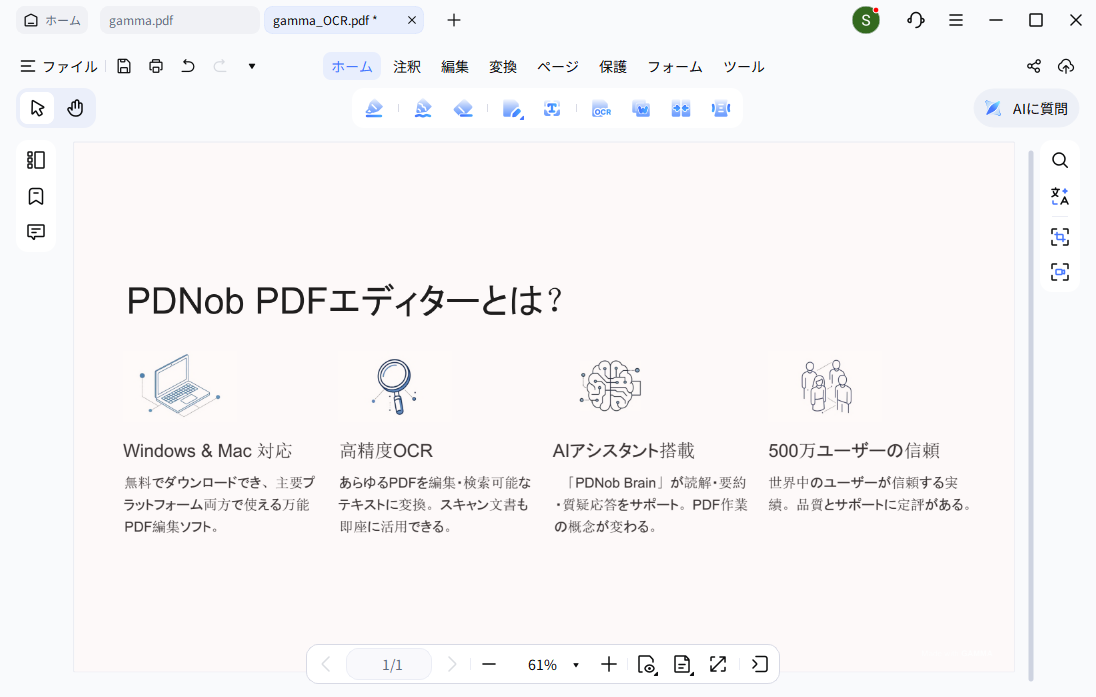Open the translate tool in the right sidebar
Image resolution: width=1096 pixels, height=697 pixels.
1059,196
